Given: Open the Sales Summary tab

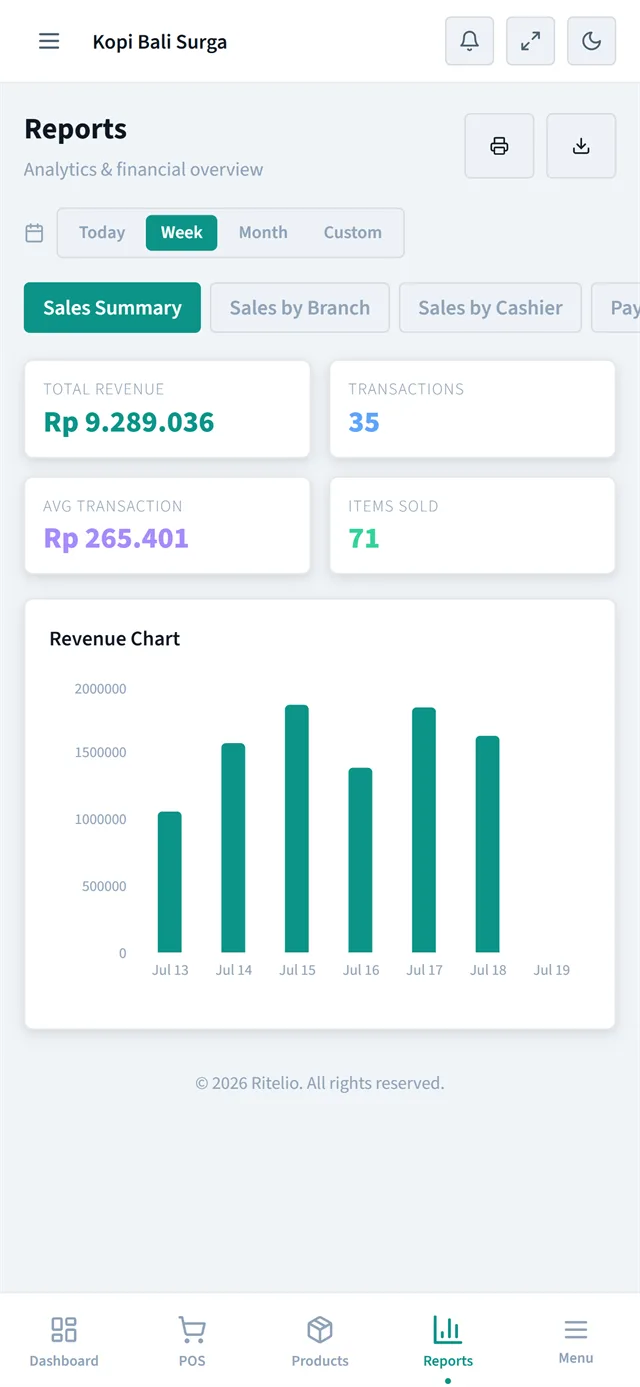Looking at the screenshot, I should pos(112,307).
